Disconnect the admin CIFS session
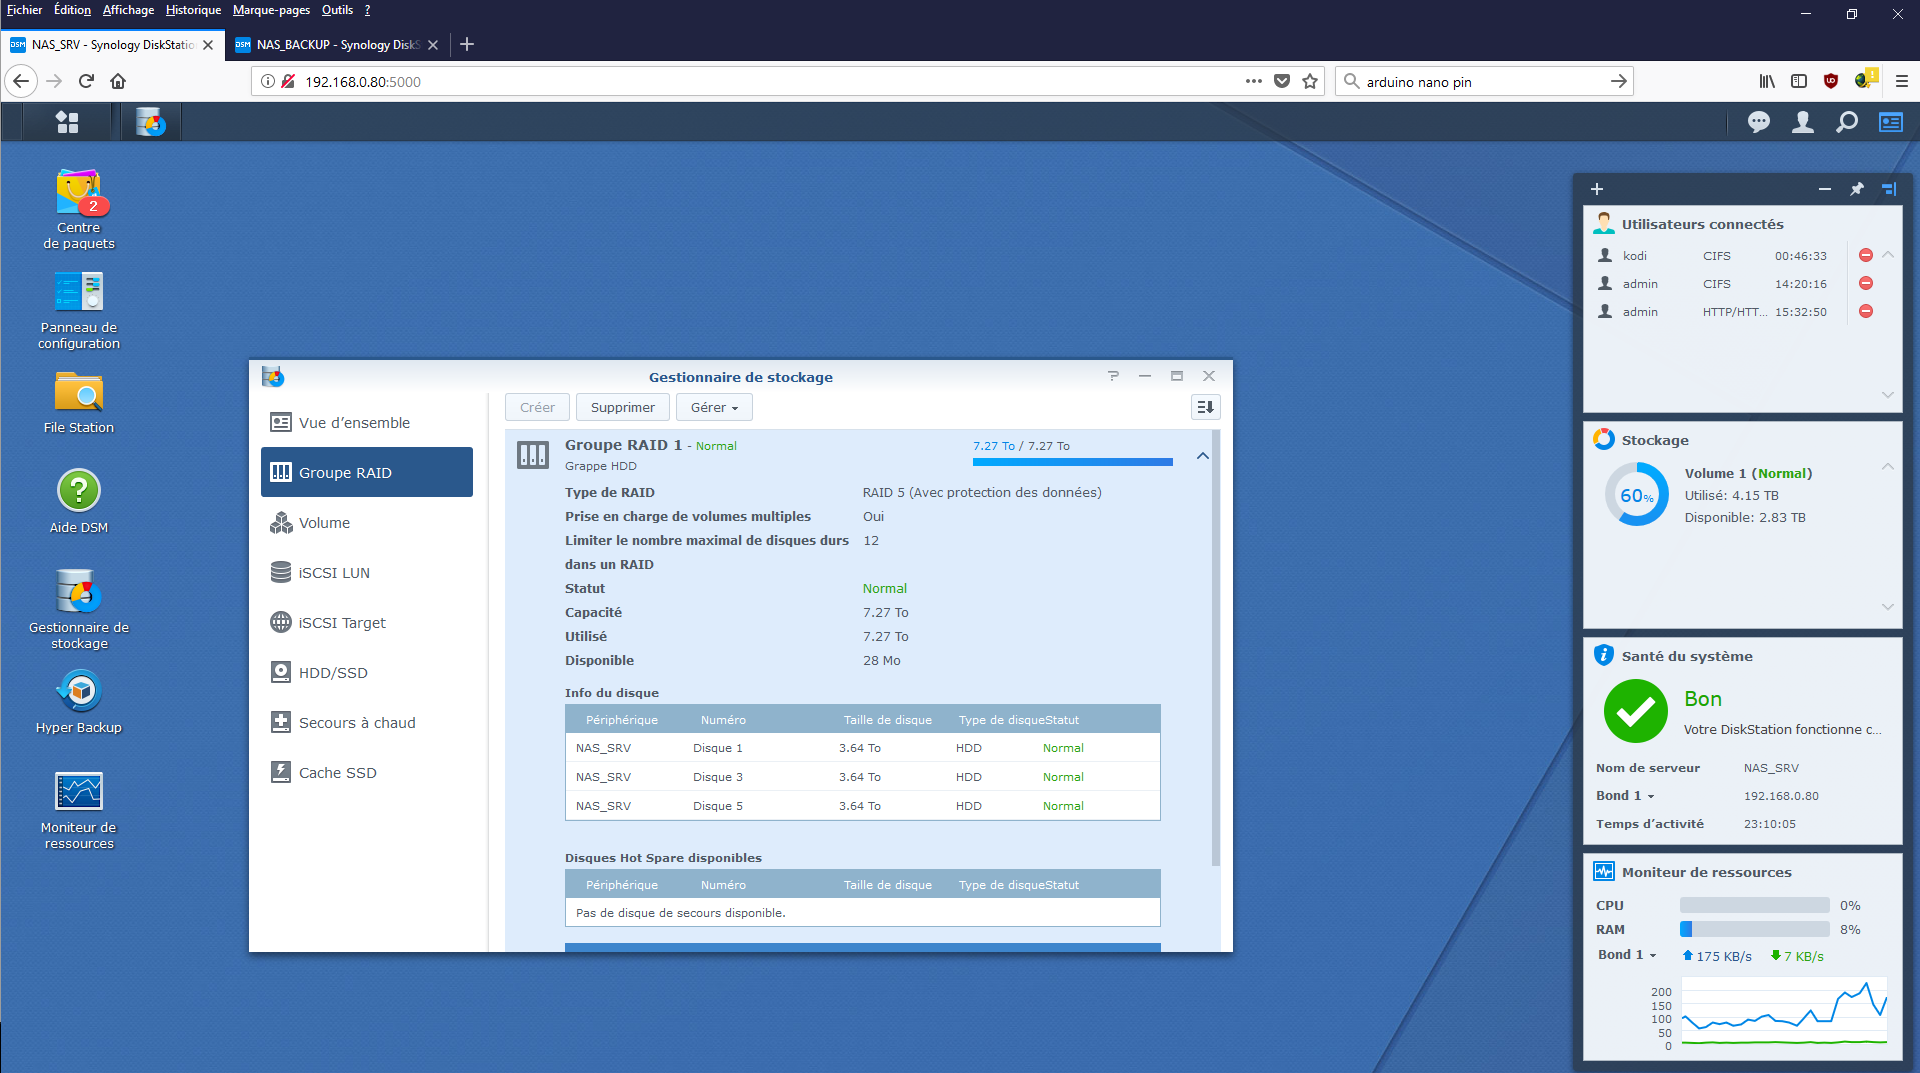This screenshot has width=1920, height=1073. (1866, 284)
